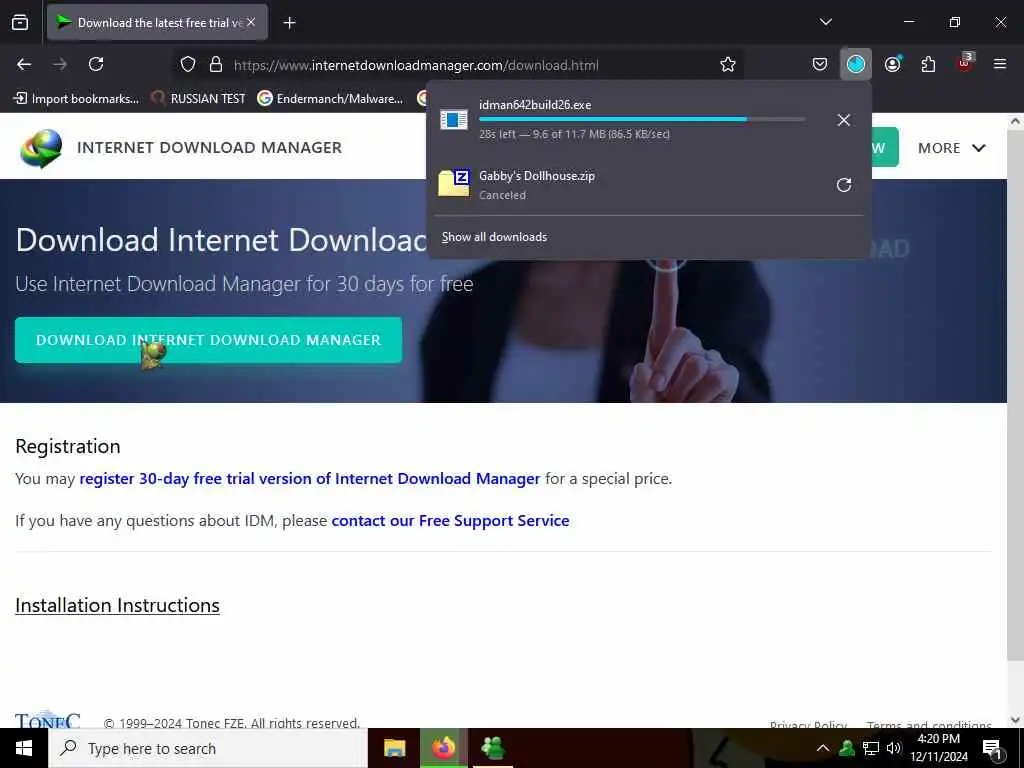Image resolution: width=1024 pixels, height=768 pixels.
Task: Click the Tonec logo in footer
Action: coord(48,719)
